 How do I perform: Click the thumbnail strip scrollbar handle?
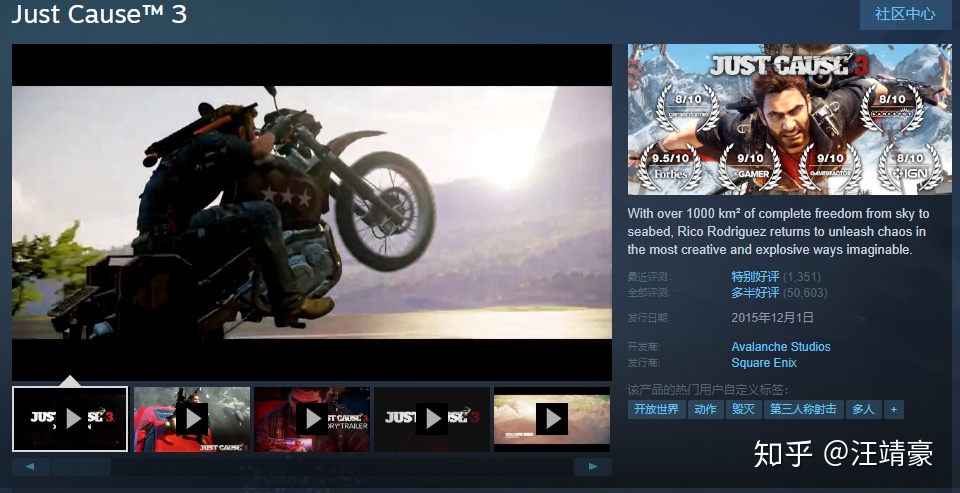pyautogui.click(x=81, y=467)
